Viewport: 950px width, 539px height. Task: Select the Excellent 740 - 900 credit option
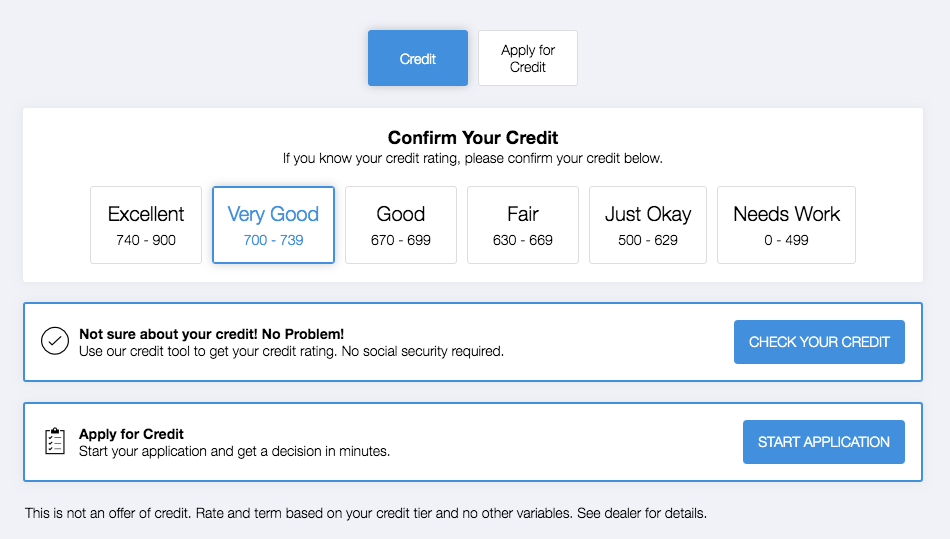click(x=146, y=225)
